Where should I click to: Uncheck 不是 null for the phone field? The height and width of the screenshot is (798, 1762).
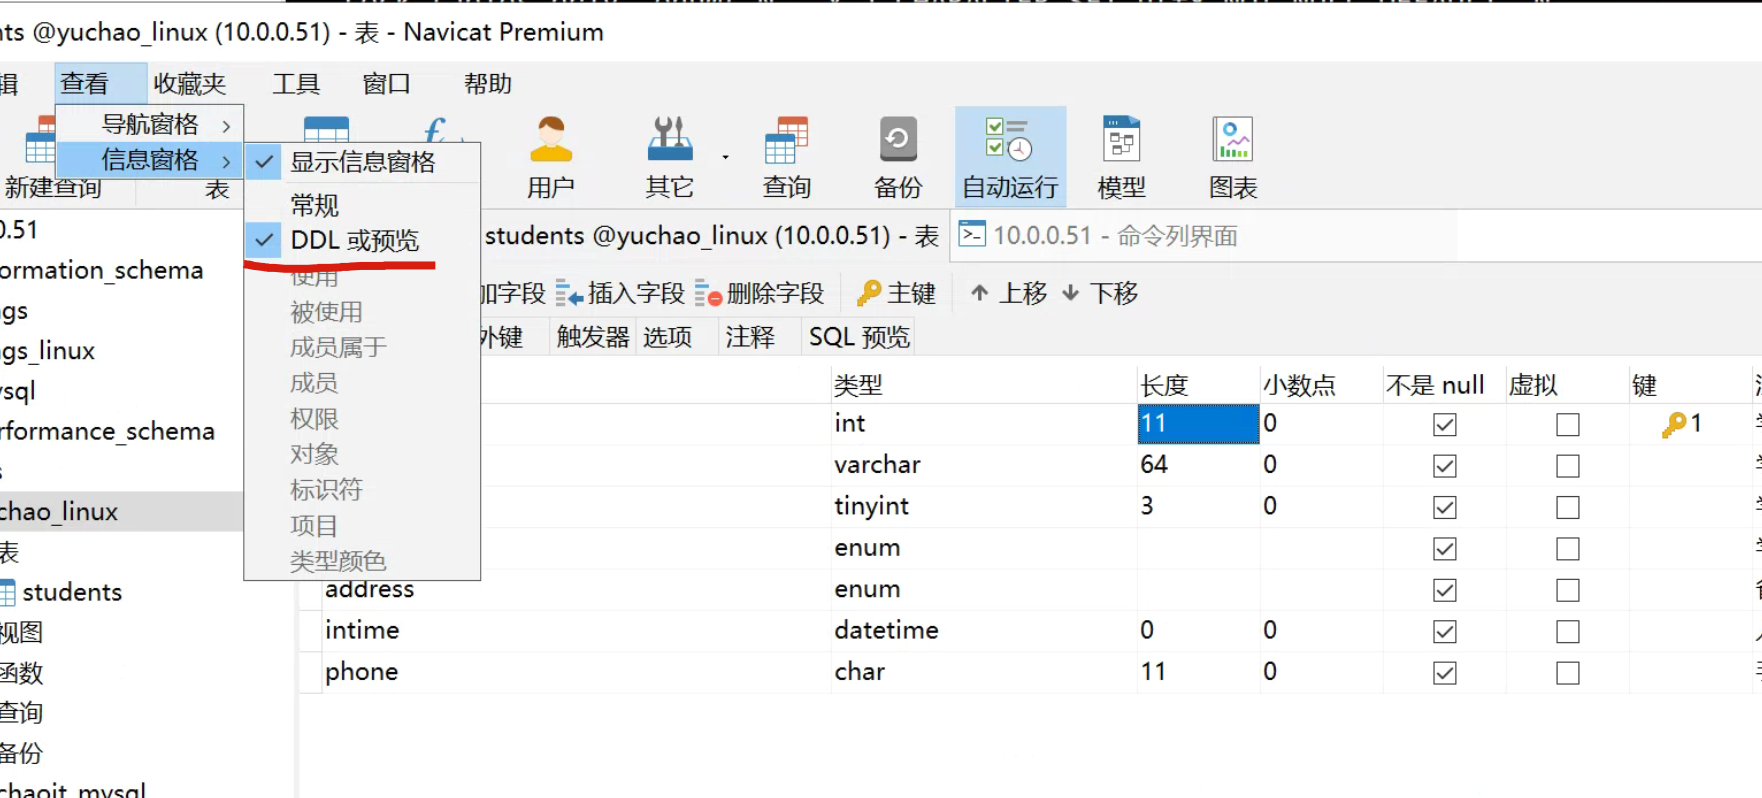pyautogui.click(x=1444, y=673)
